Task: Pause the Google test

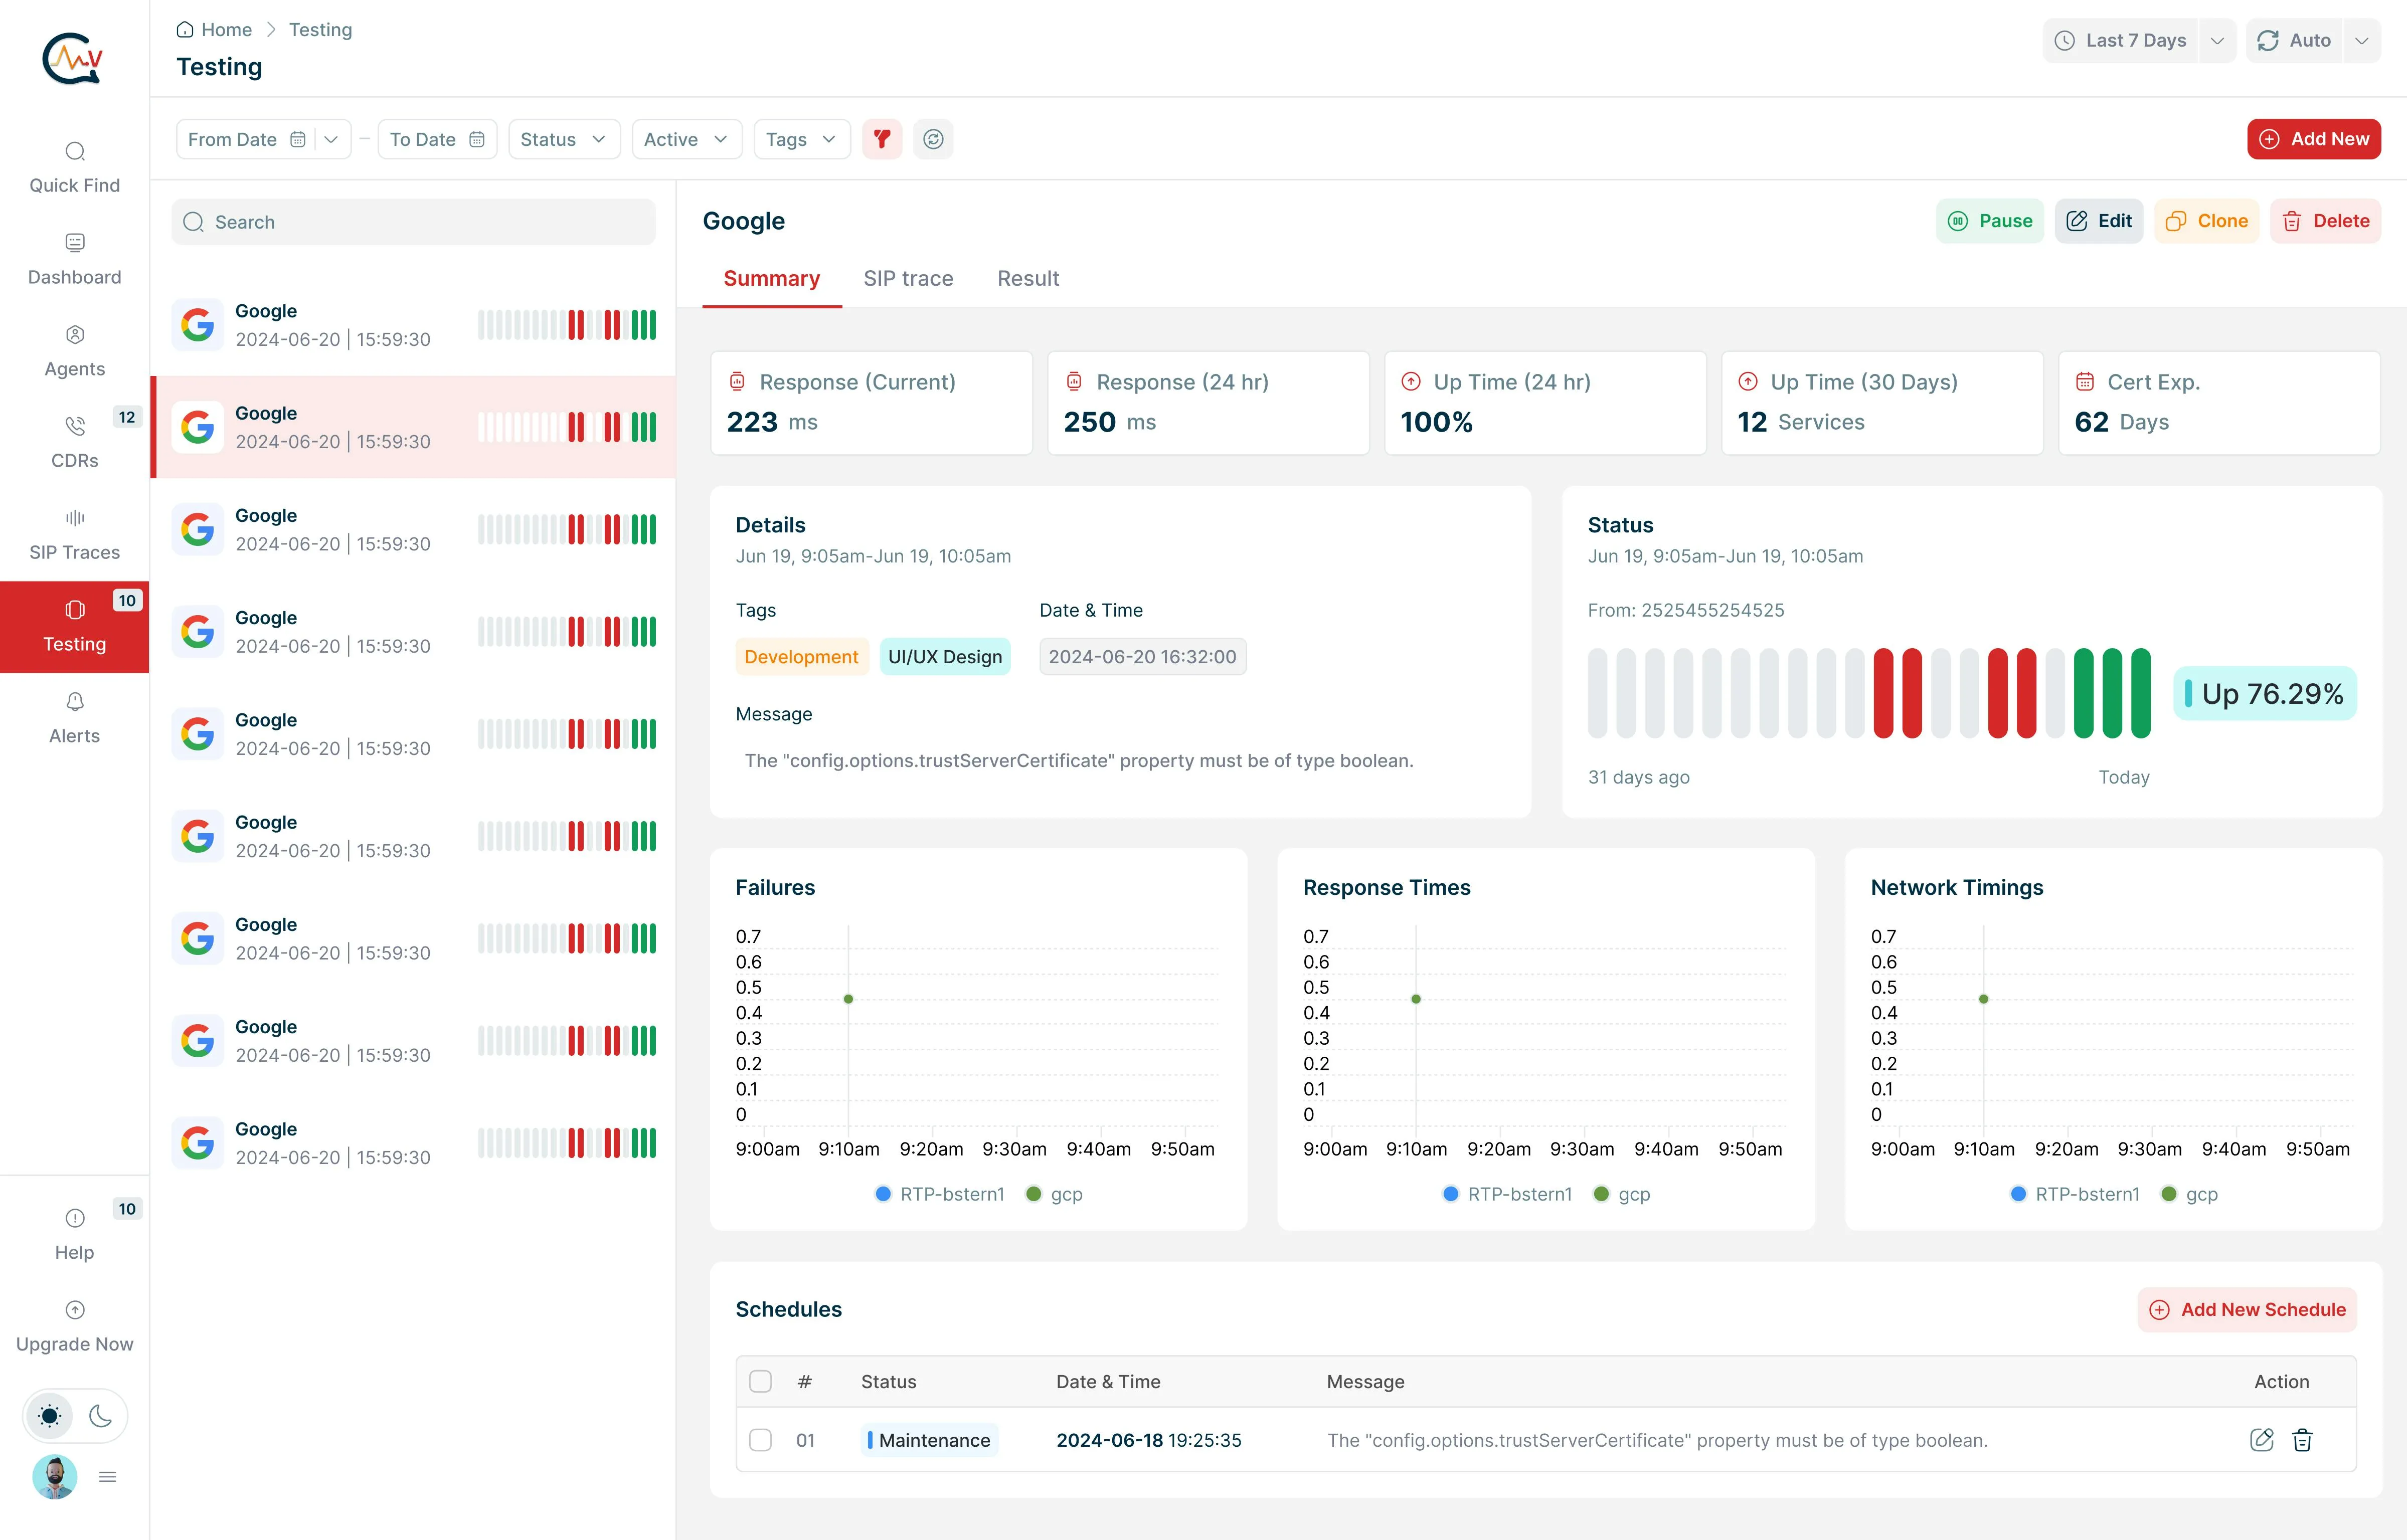Action: click(x=1989, y=221)
